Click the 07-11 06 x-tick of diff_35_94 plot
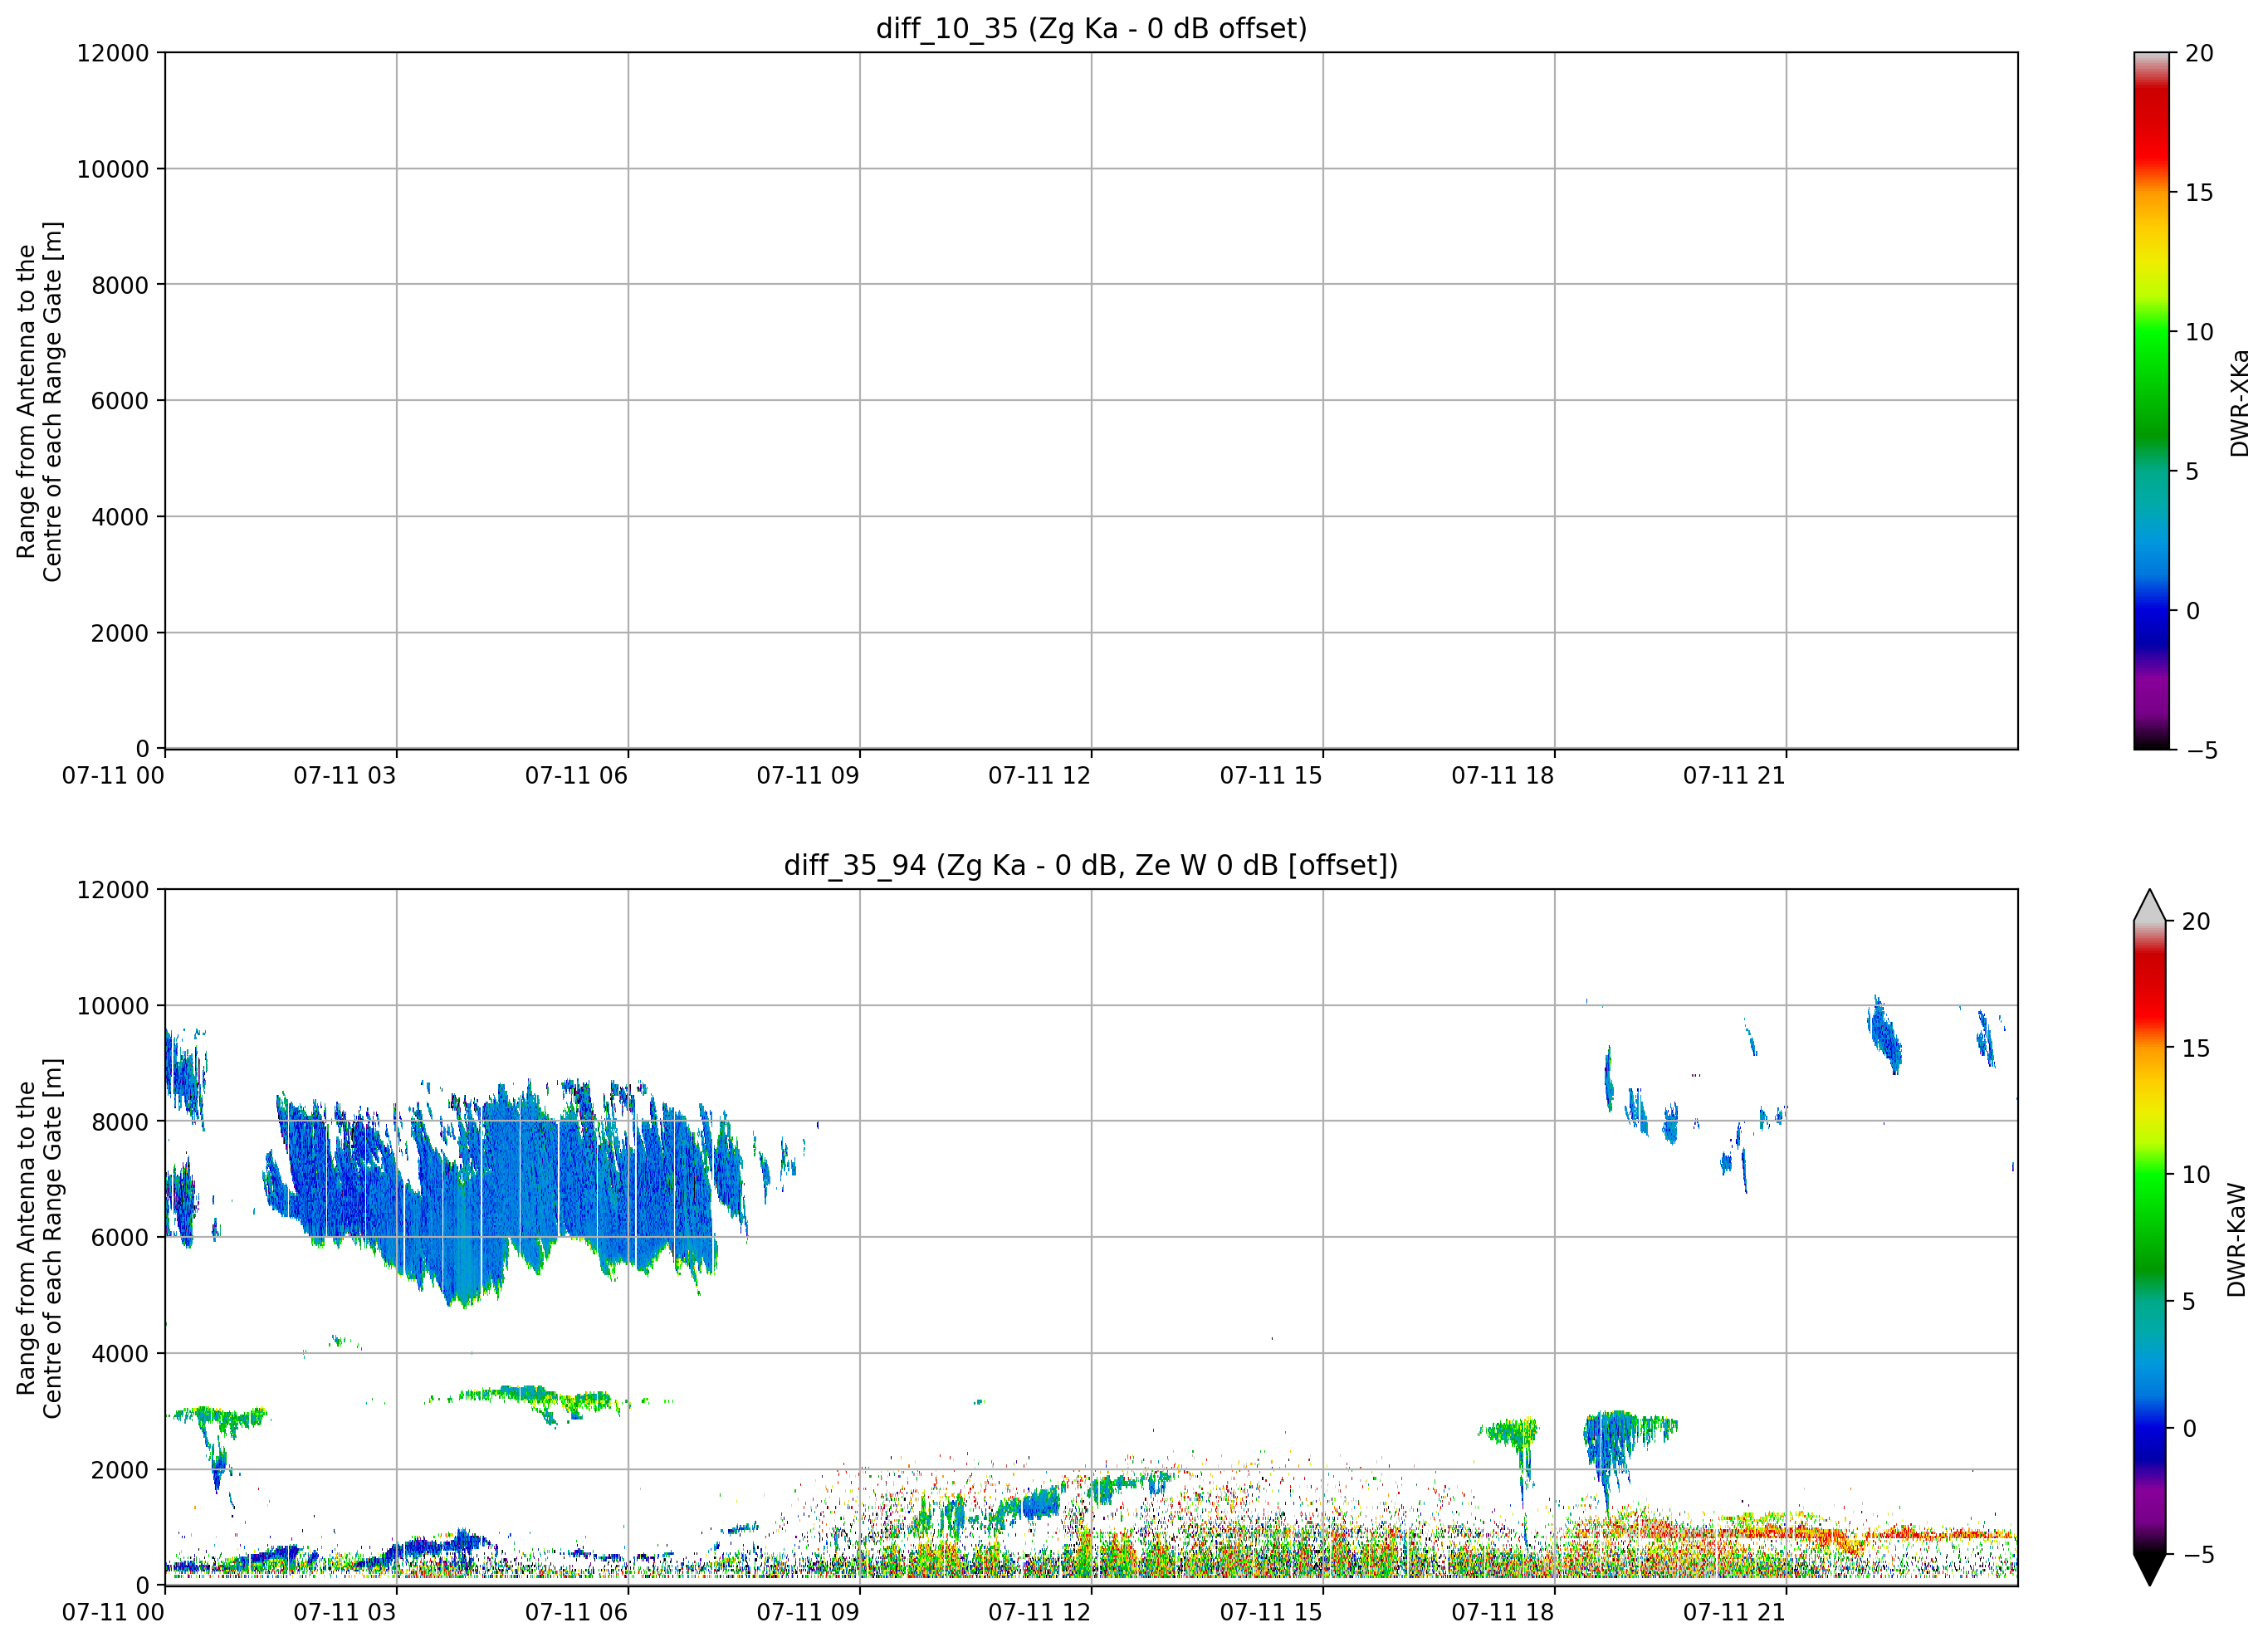Viewport: 2268px width, 1642px height. (577, 1613)
